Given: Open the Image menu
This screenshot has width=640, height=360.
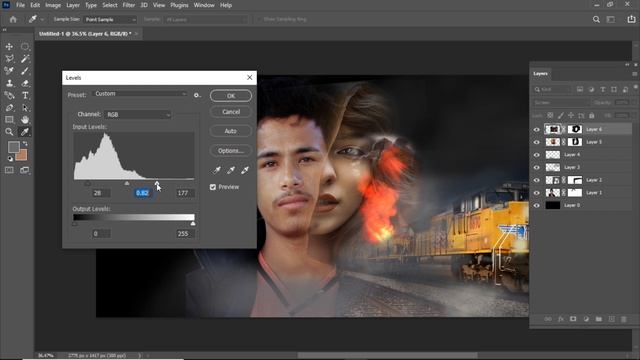Looking at the screenshot, I should [53, 5].
